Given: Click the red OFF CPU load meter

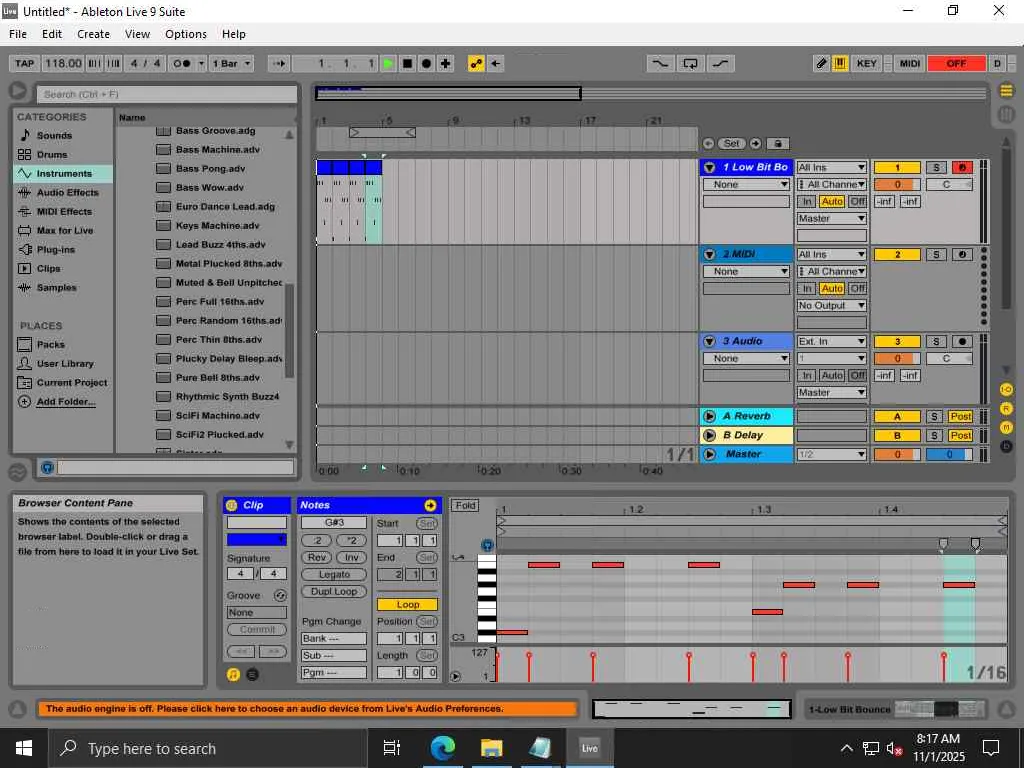Looking at the screenshot, I should pyautogui.click(x=956, y=63).
